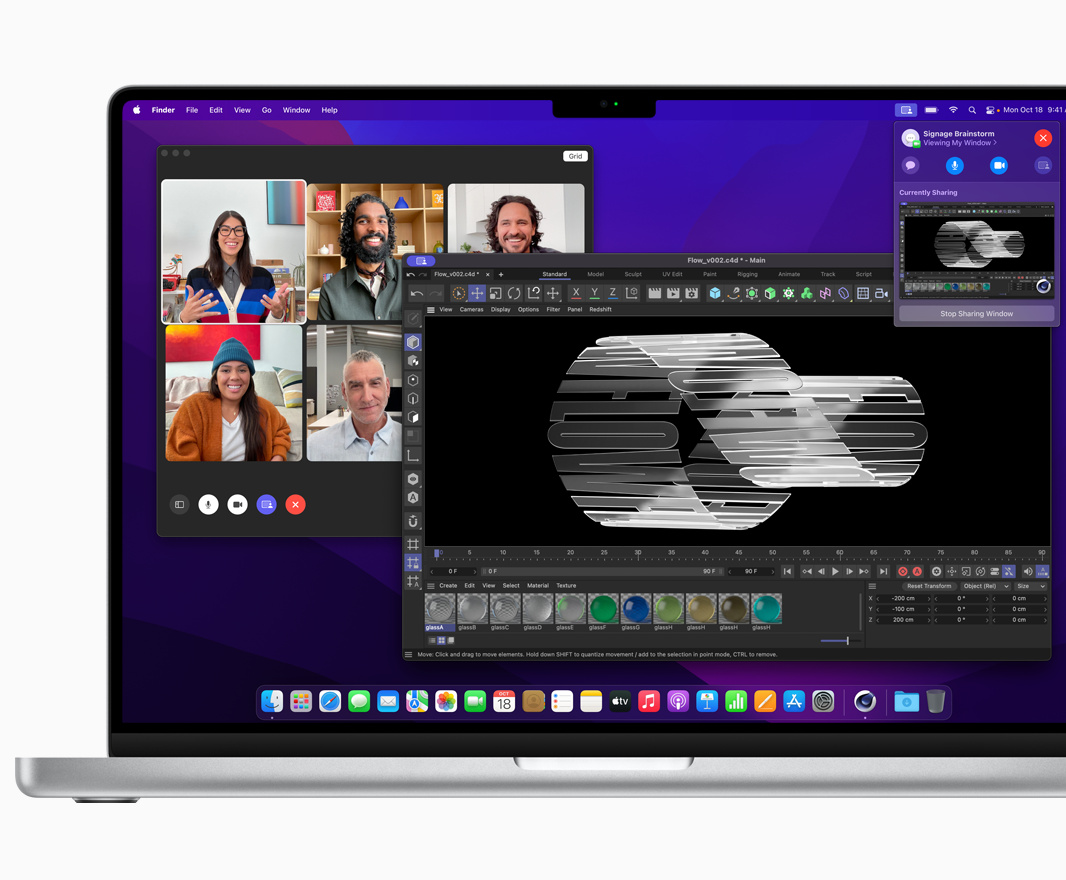This screenshot has width=1066, height=880.
Task: Open the Object (Rel) coordinate dropdown
Action: point(982,586)
